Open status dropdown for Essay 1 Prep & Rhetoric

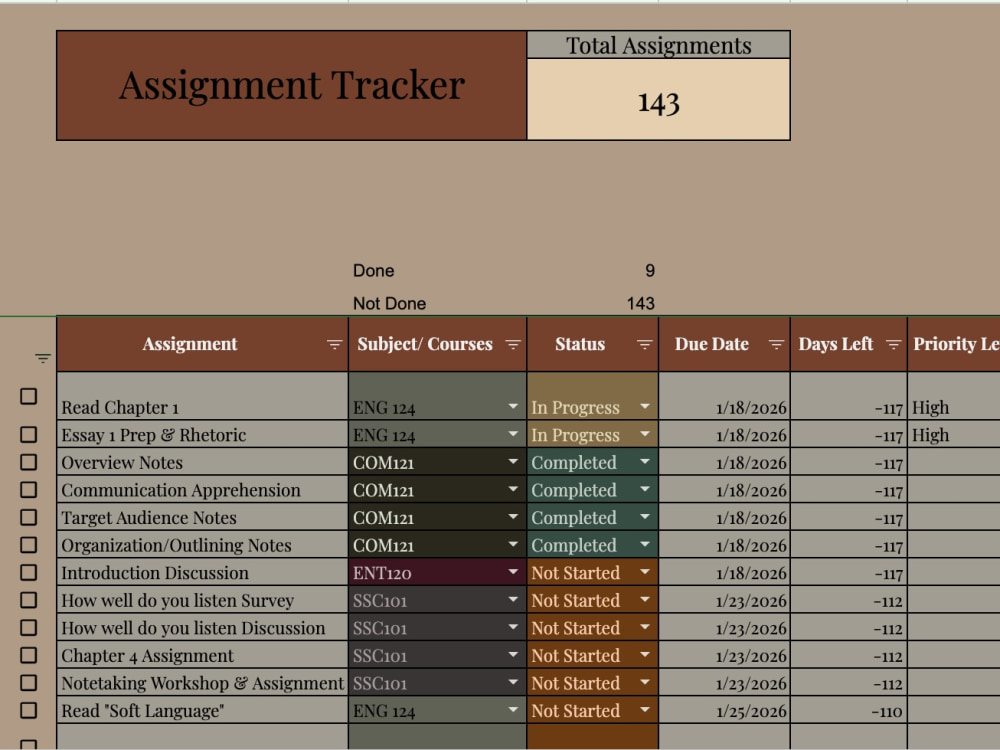pos(645,434)
